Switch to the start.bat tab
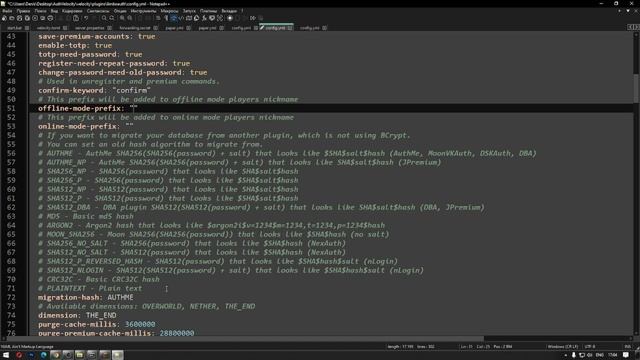 point(15,28)
